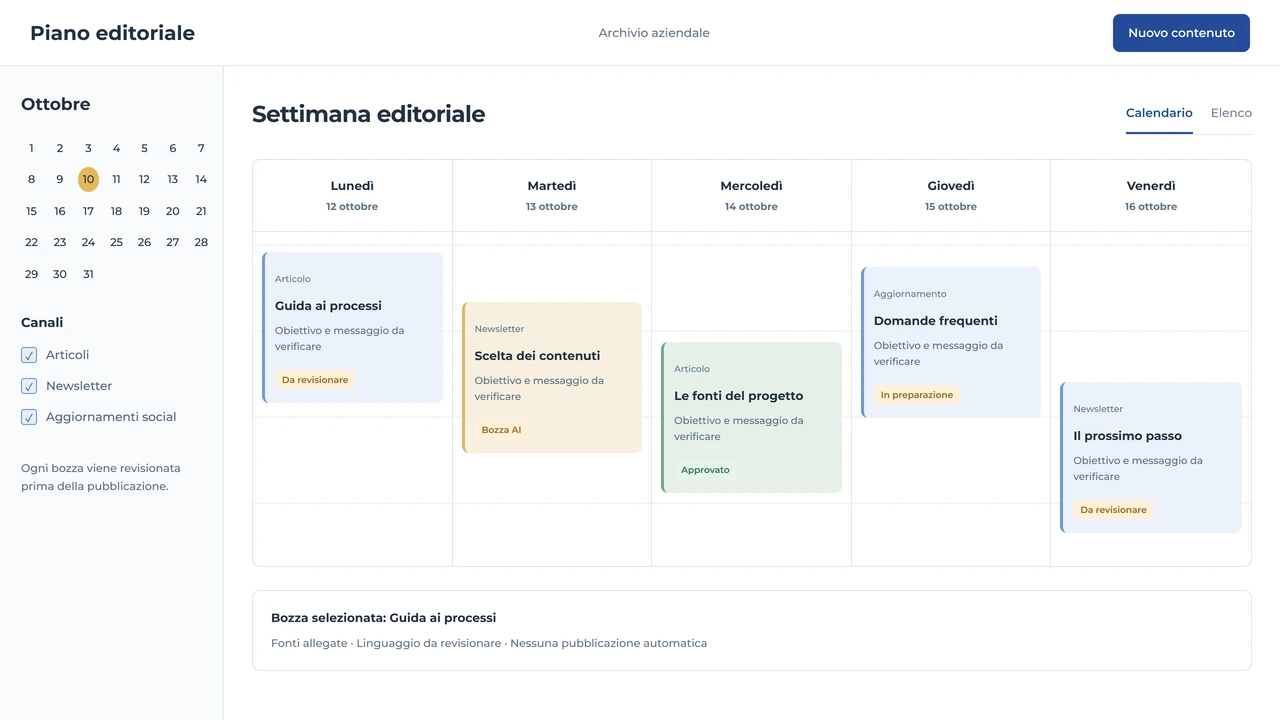Select day 31 in the mini calendar

click(x=88, y=274)
